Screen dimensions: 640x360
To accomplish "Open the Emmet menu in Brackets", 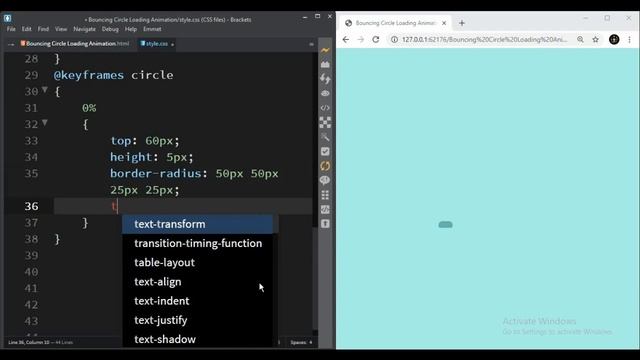I will click(x=152, y=29).
